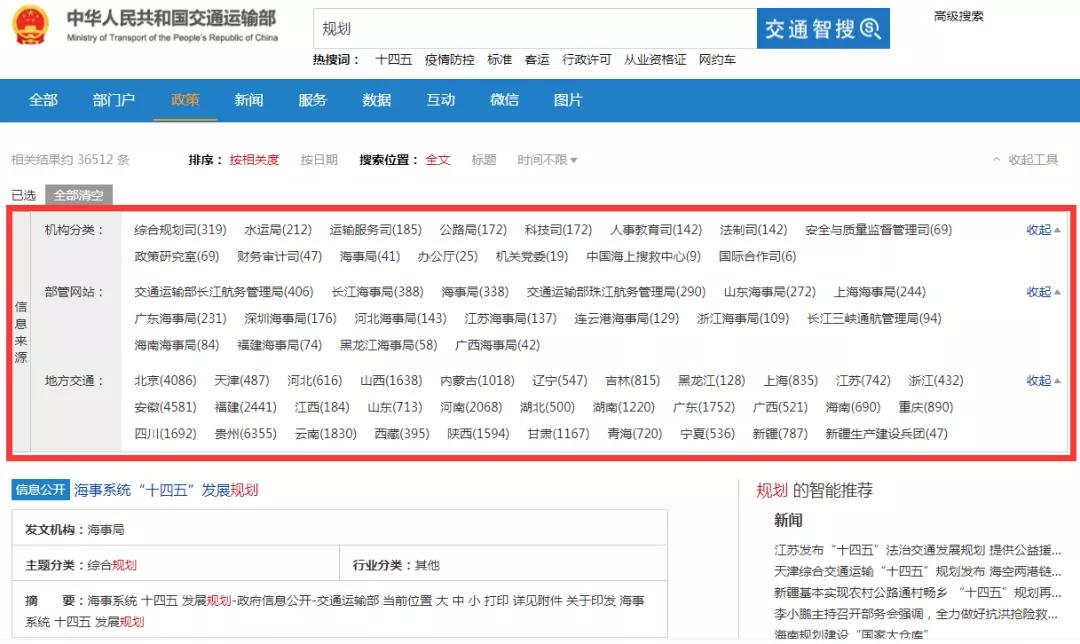Collapse the toolbar with 收起工具
Viewport: 1080px width, 644px height.
[x=1025, y=160]
